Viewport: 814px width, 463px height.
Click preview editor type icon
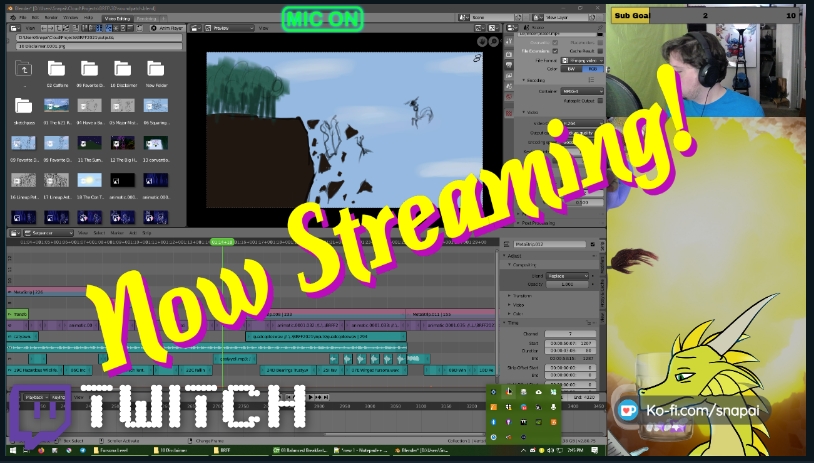(x=195, y=28)
